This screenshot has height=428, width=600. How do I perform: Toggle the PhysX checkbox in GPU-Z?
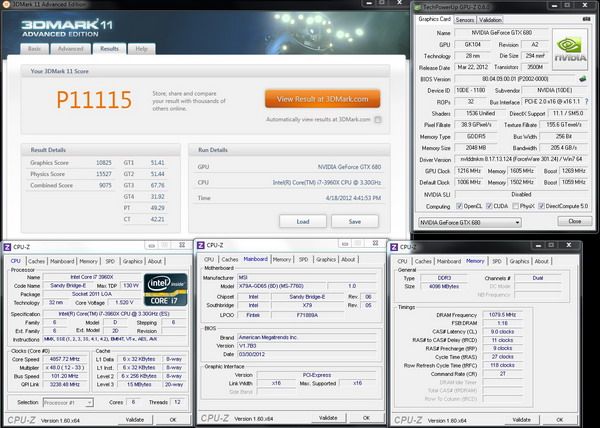(x=515, y=206)
